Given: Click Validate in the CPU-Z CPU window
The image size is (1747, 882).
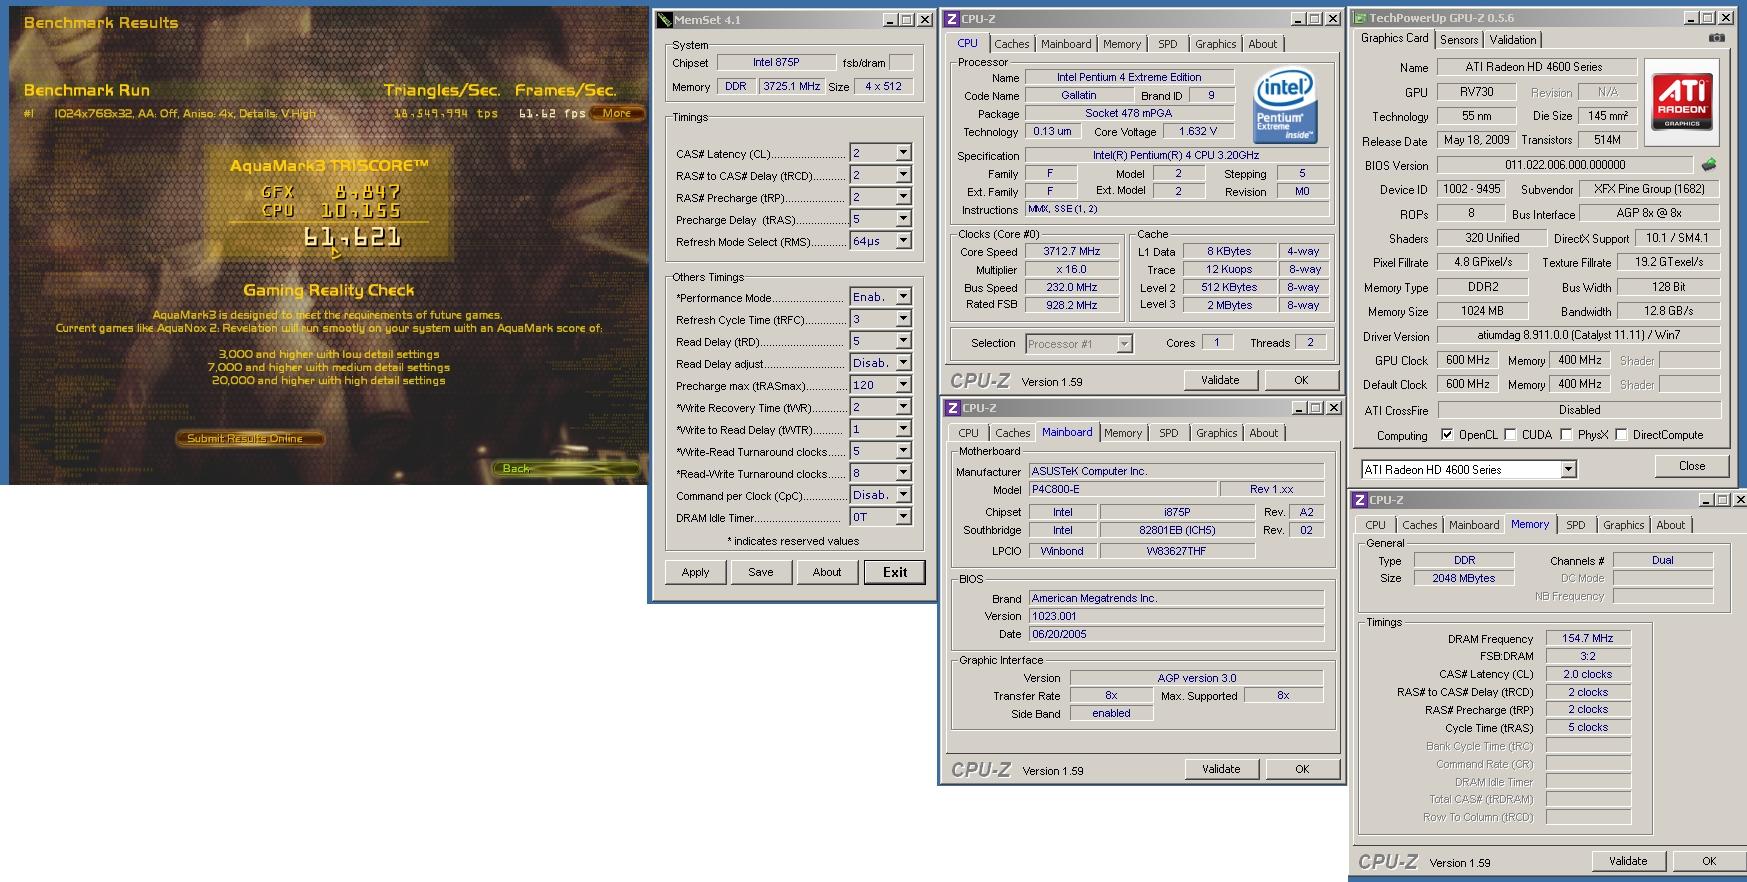Looking at the screenshot, I should point(1220,380).
